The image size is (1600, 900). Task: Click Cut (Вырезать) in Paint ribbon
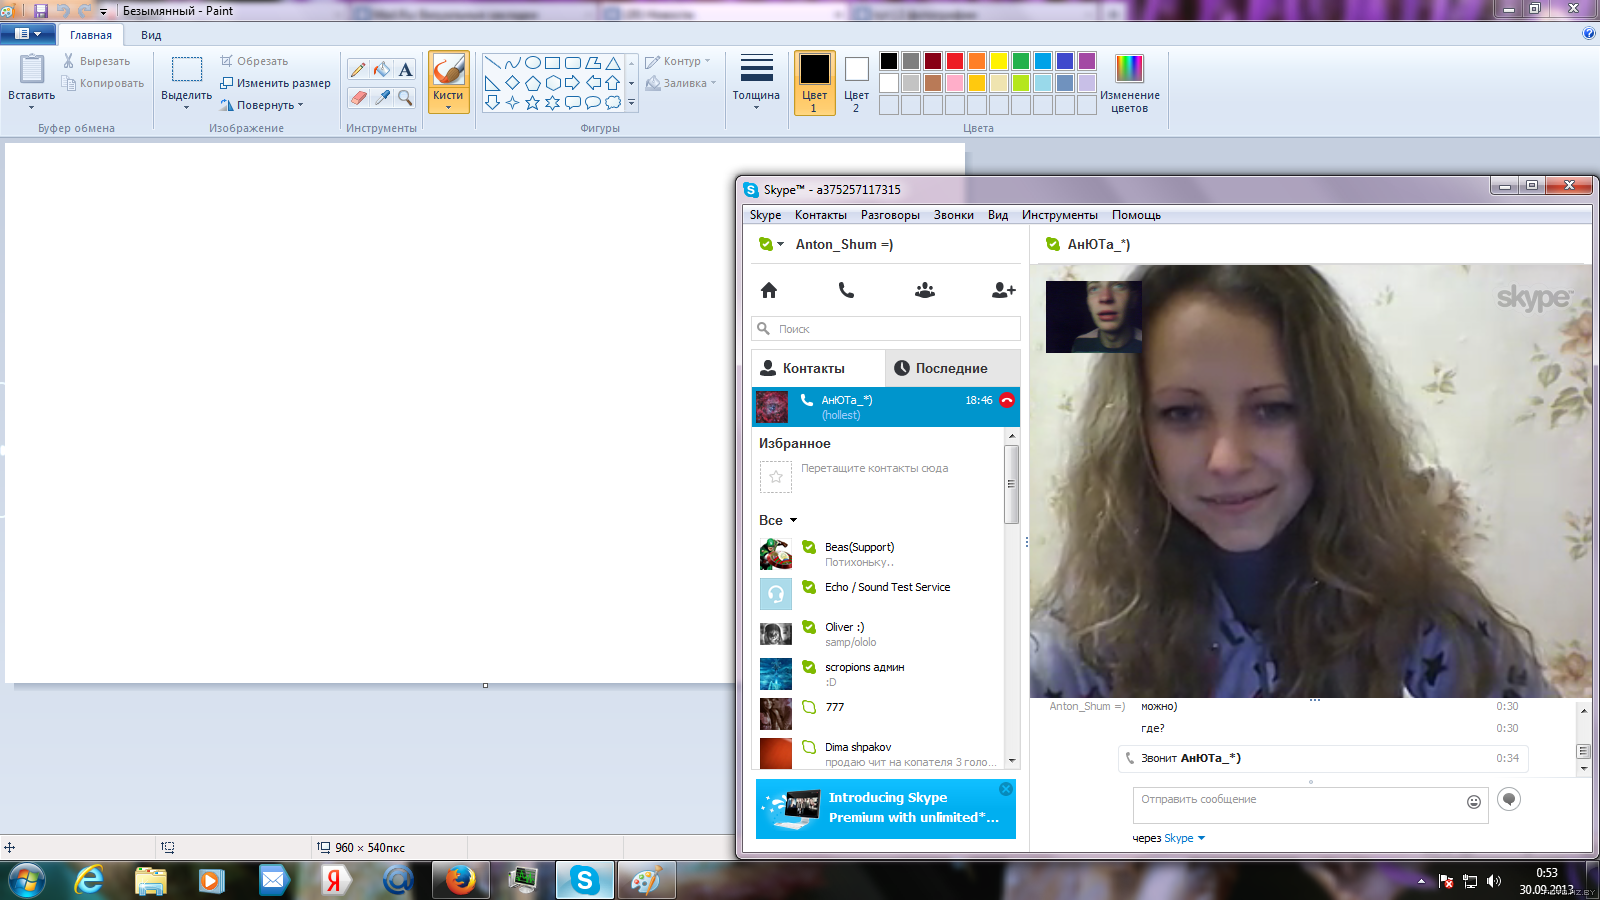96,61
